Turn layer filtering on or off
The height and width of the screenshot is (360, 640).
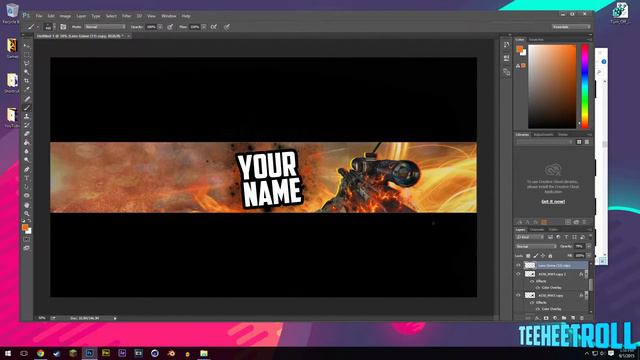590,237
